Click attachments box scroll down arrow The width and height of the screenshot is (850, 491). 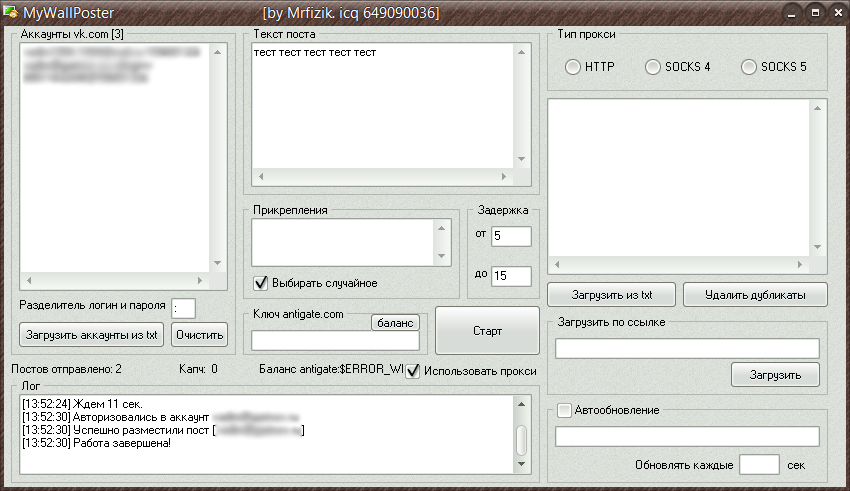[442, 256]
